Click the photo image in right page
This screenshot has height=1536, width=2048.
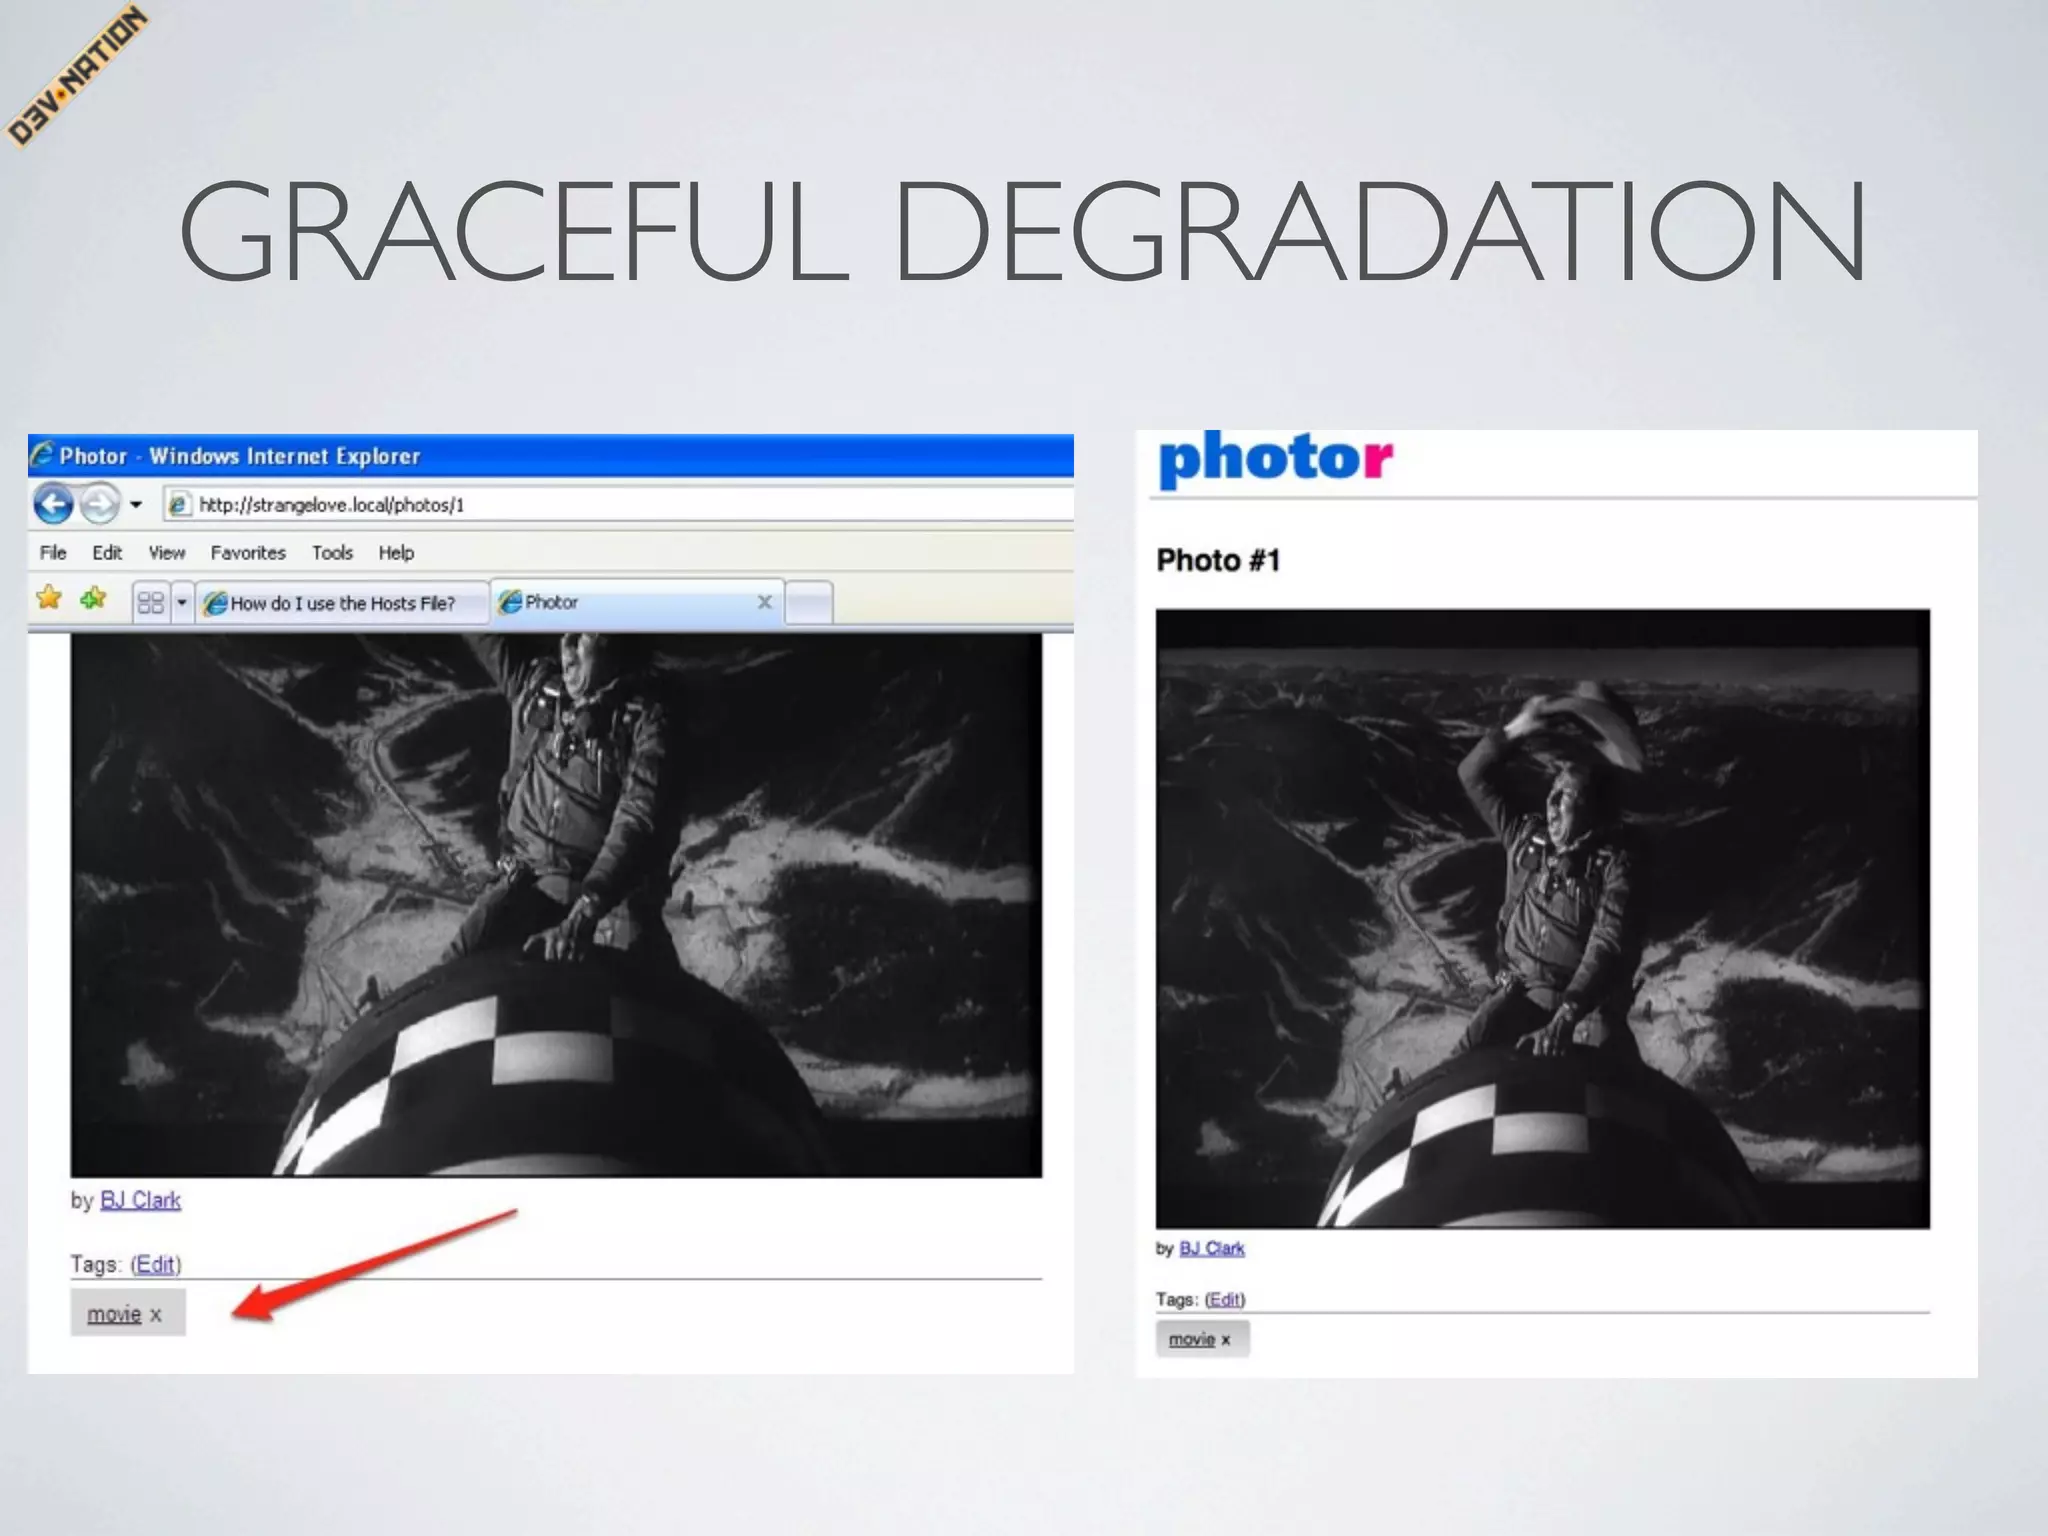click(x=1543, y=919)
